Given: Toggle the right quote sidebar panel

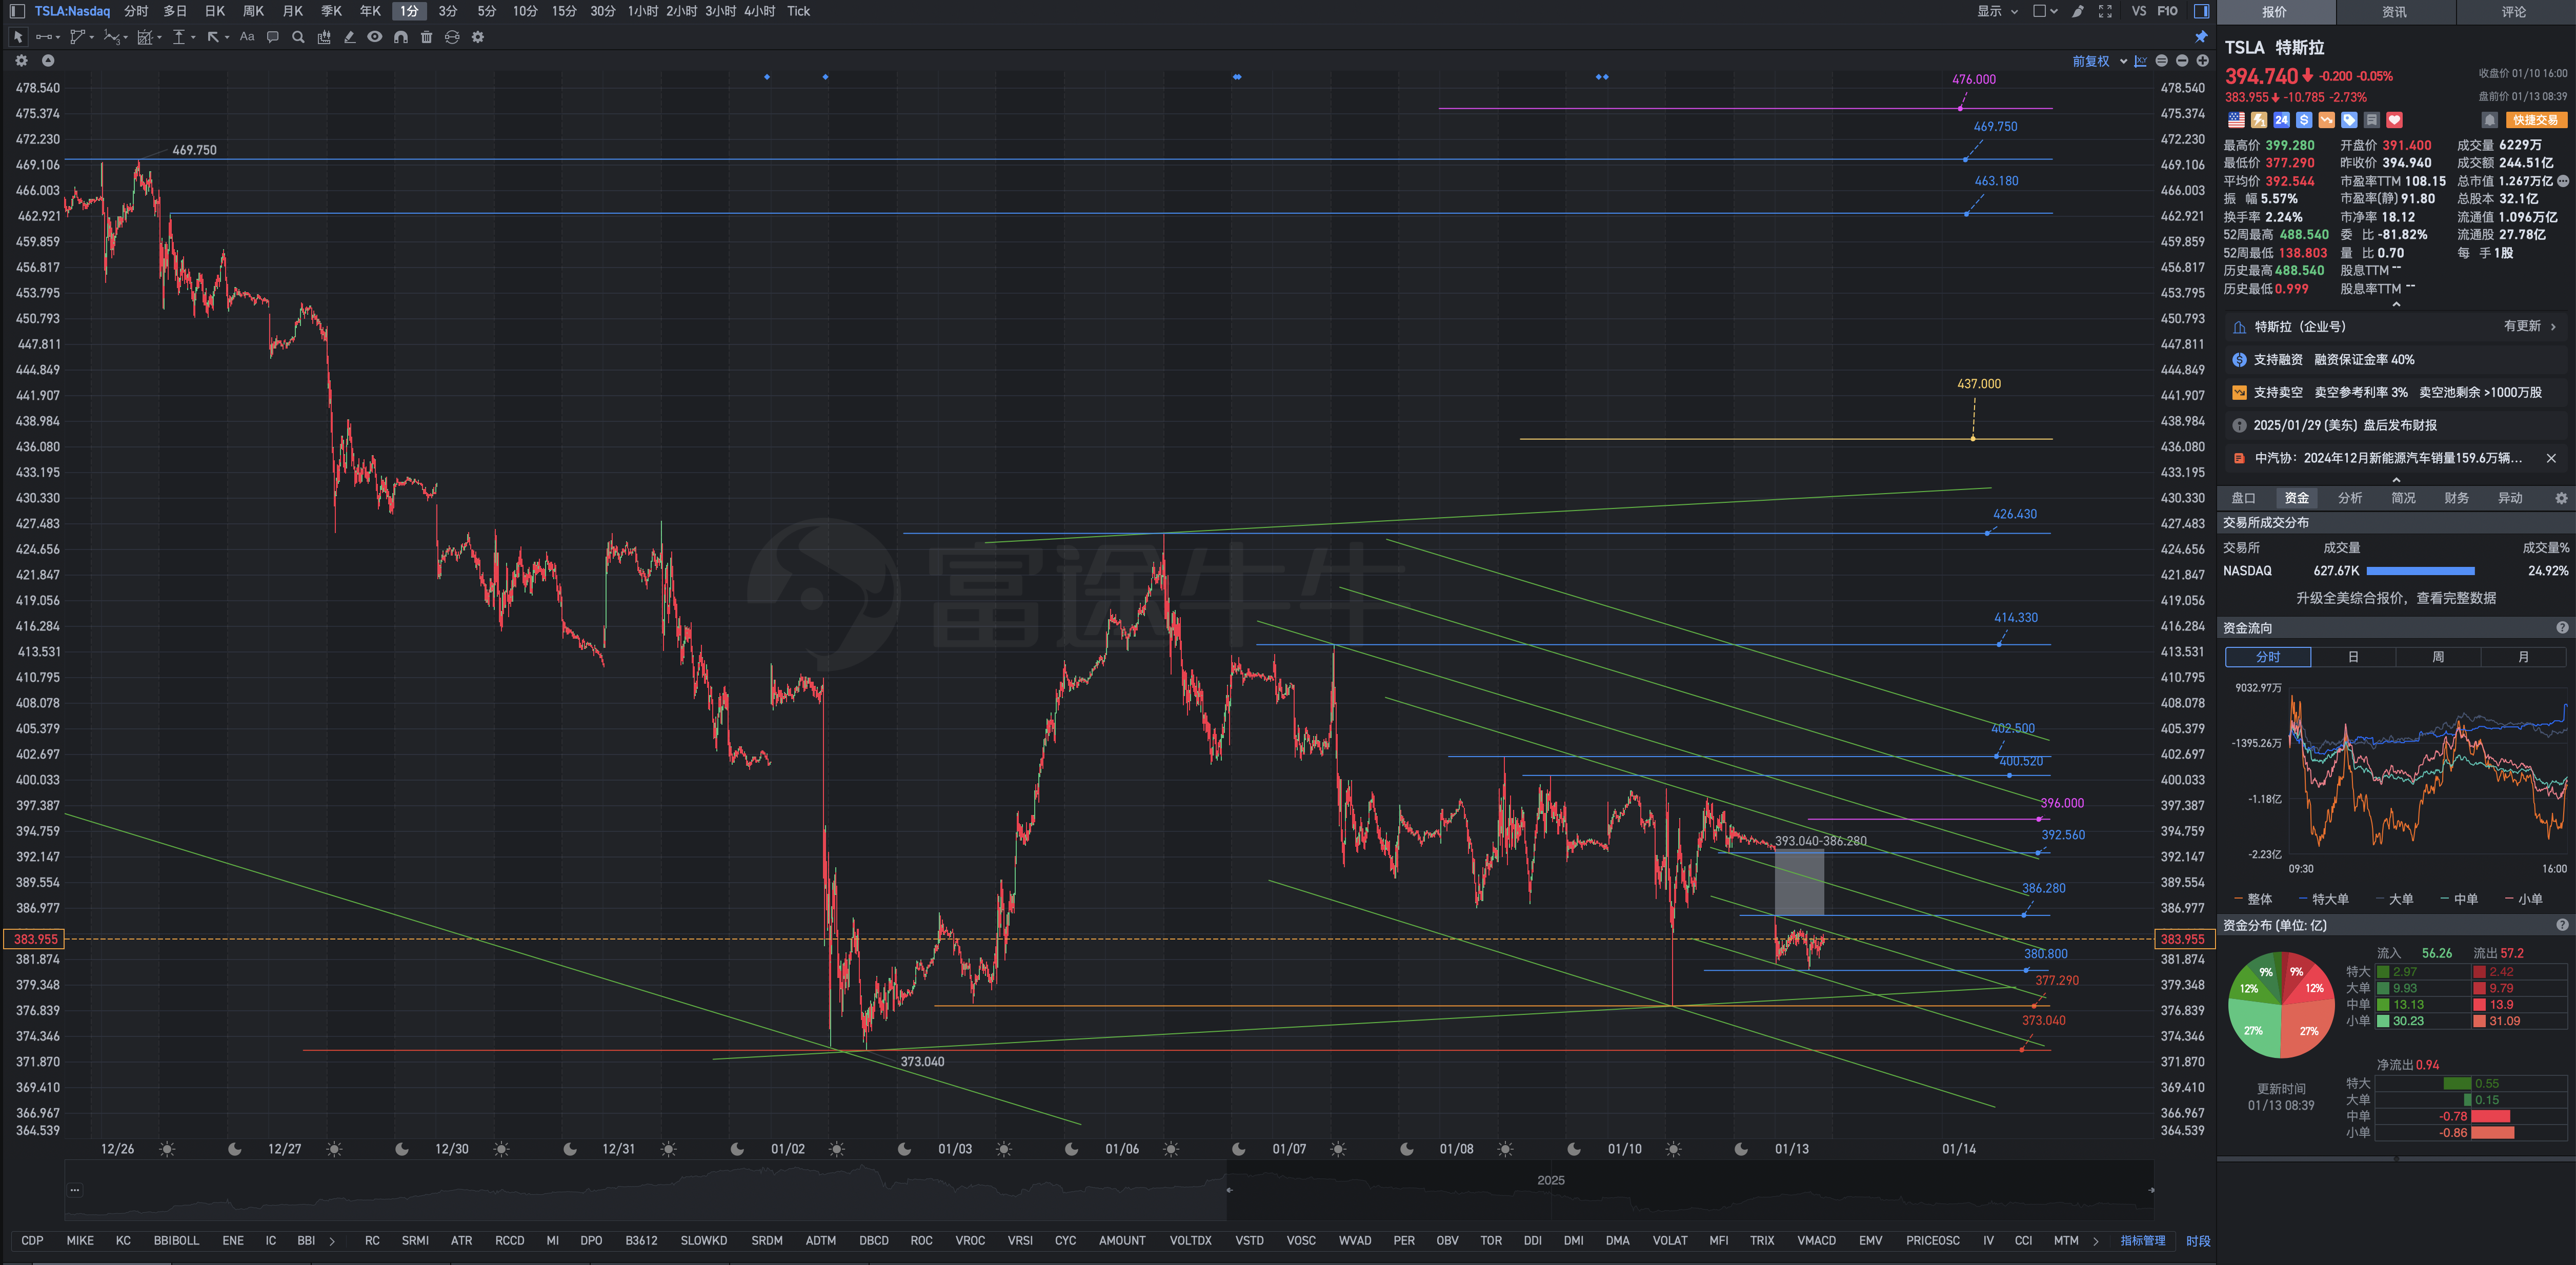Looking at the screenshot, I should coord(2201,11).
